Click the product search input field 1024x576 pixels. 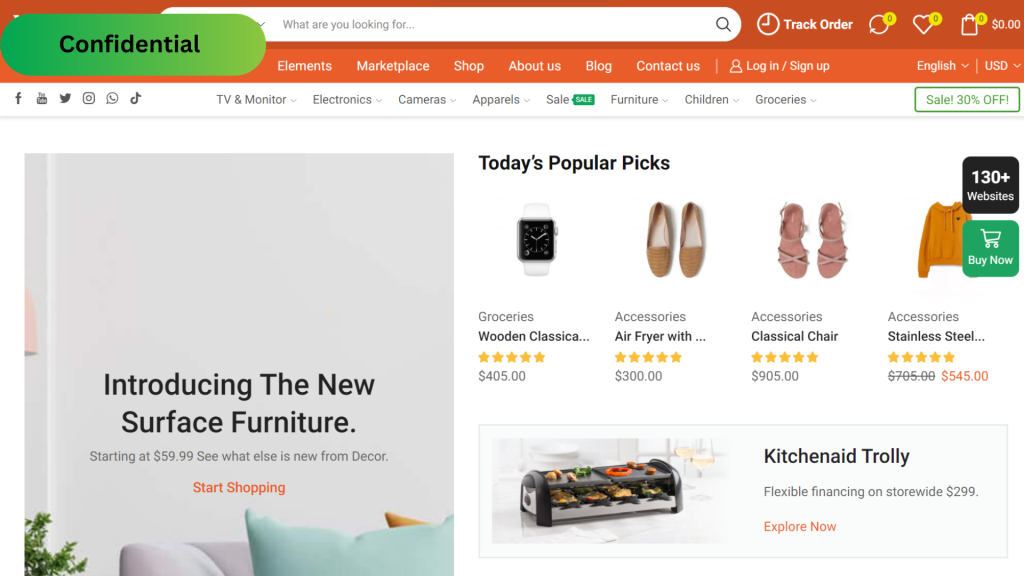490,25
